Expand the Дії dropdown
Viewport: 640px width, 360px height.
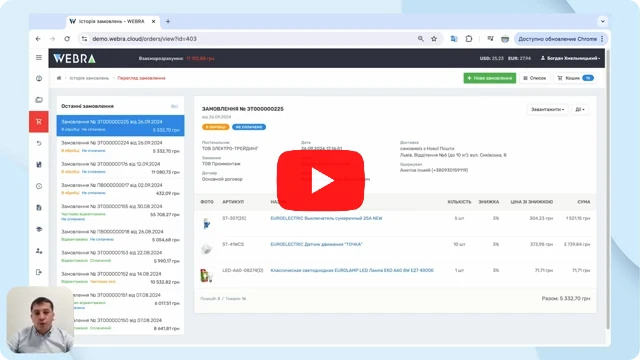(x=580, y=109)
